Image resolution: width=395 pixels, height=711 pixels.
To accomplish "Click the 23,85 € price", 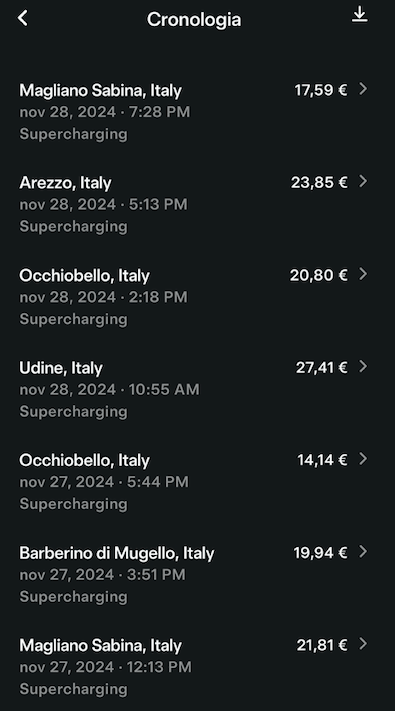I will click(319, 182).
